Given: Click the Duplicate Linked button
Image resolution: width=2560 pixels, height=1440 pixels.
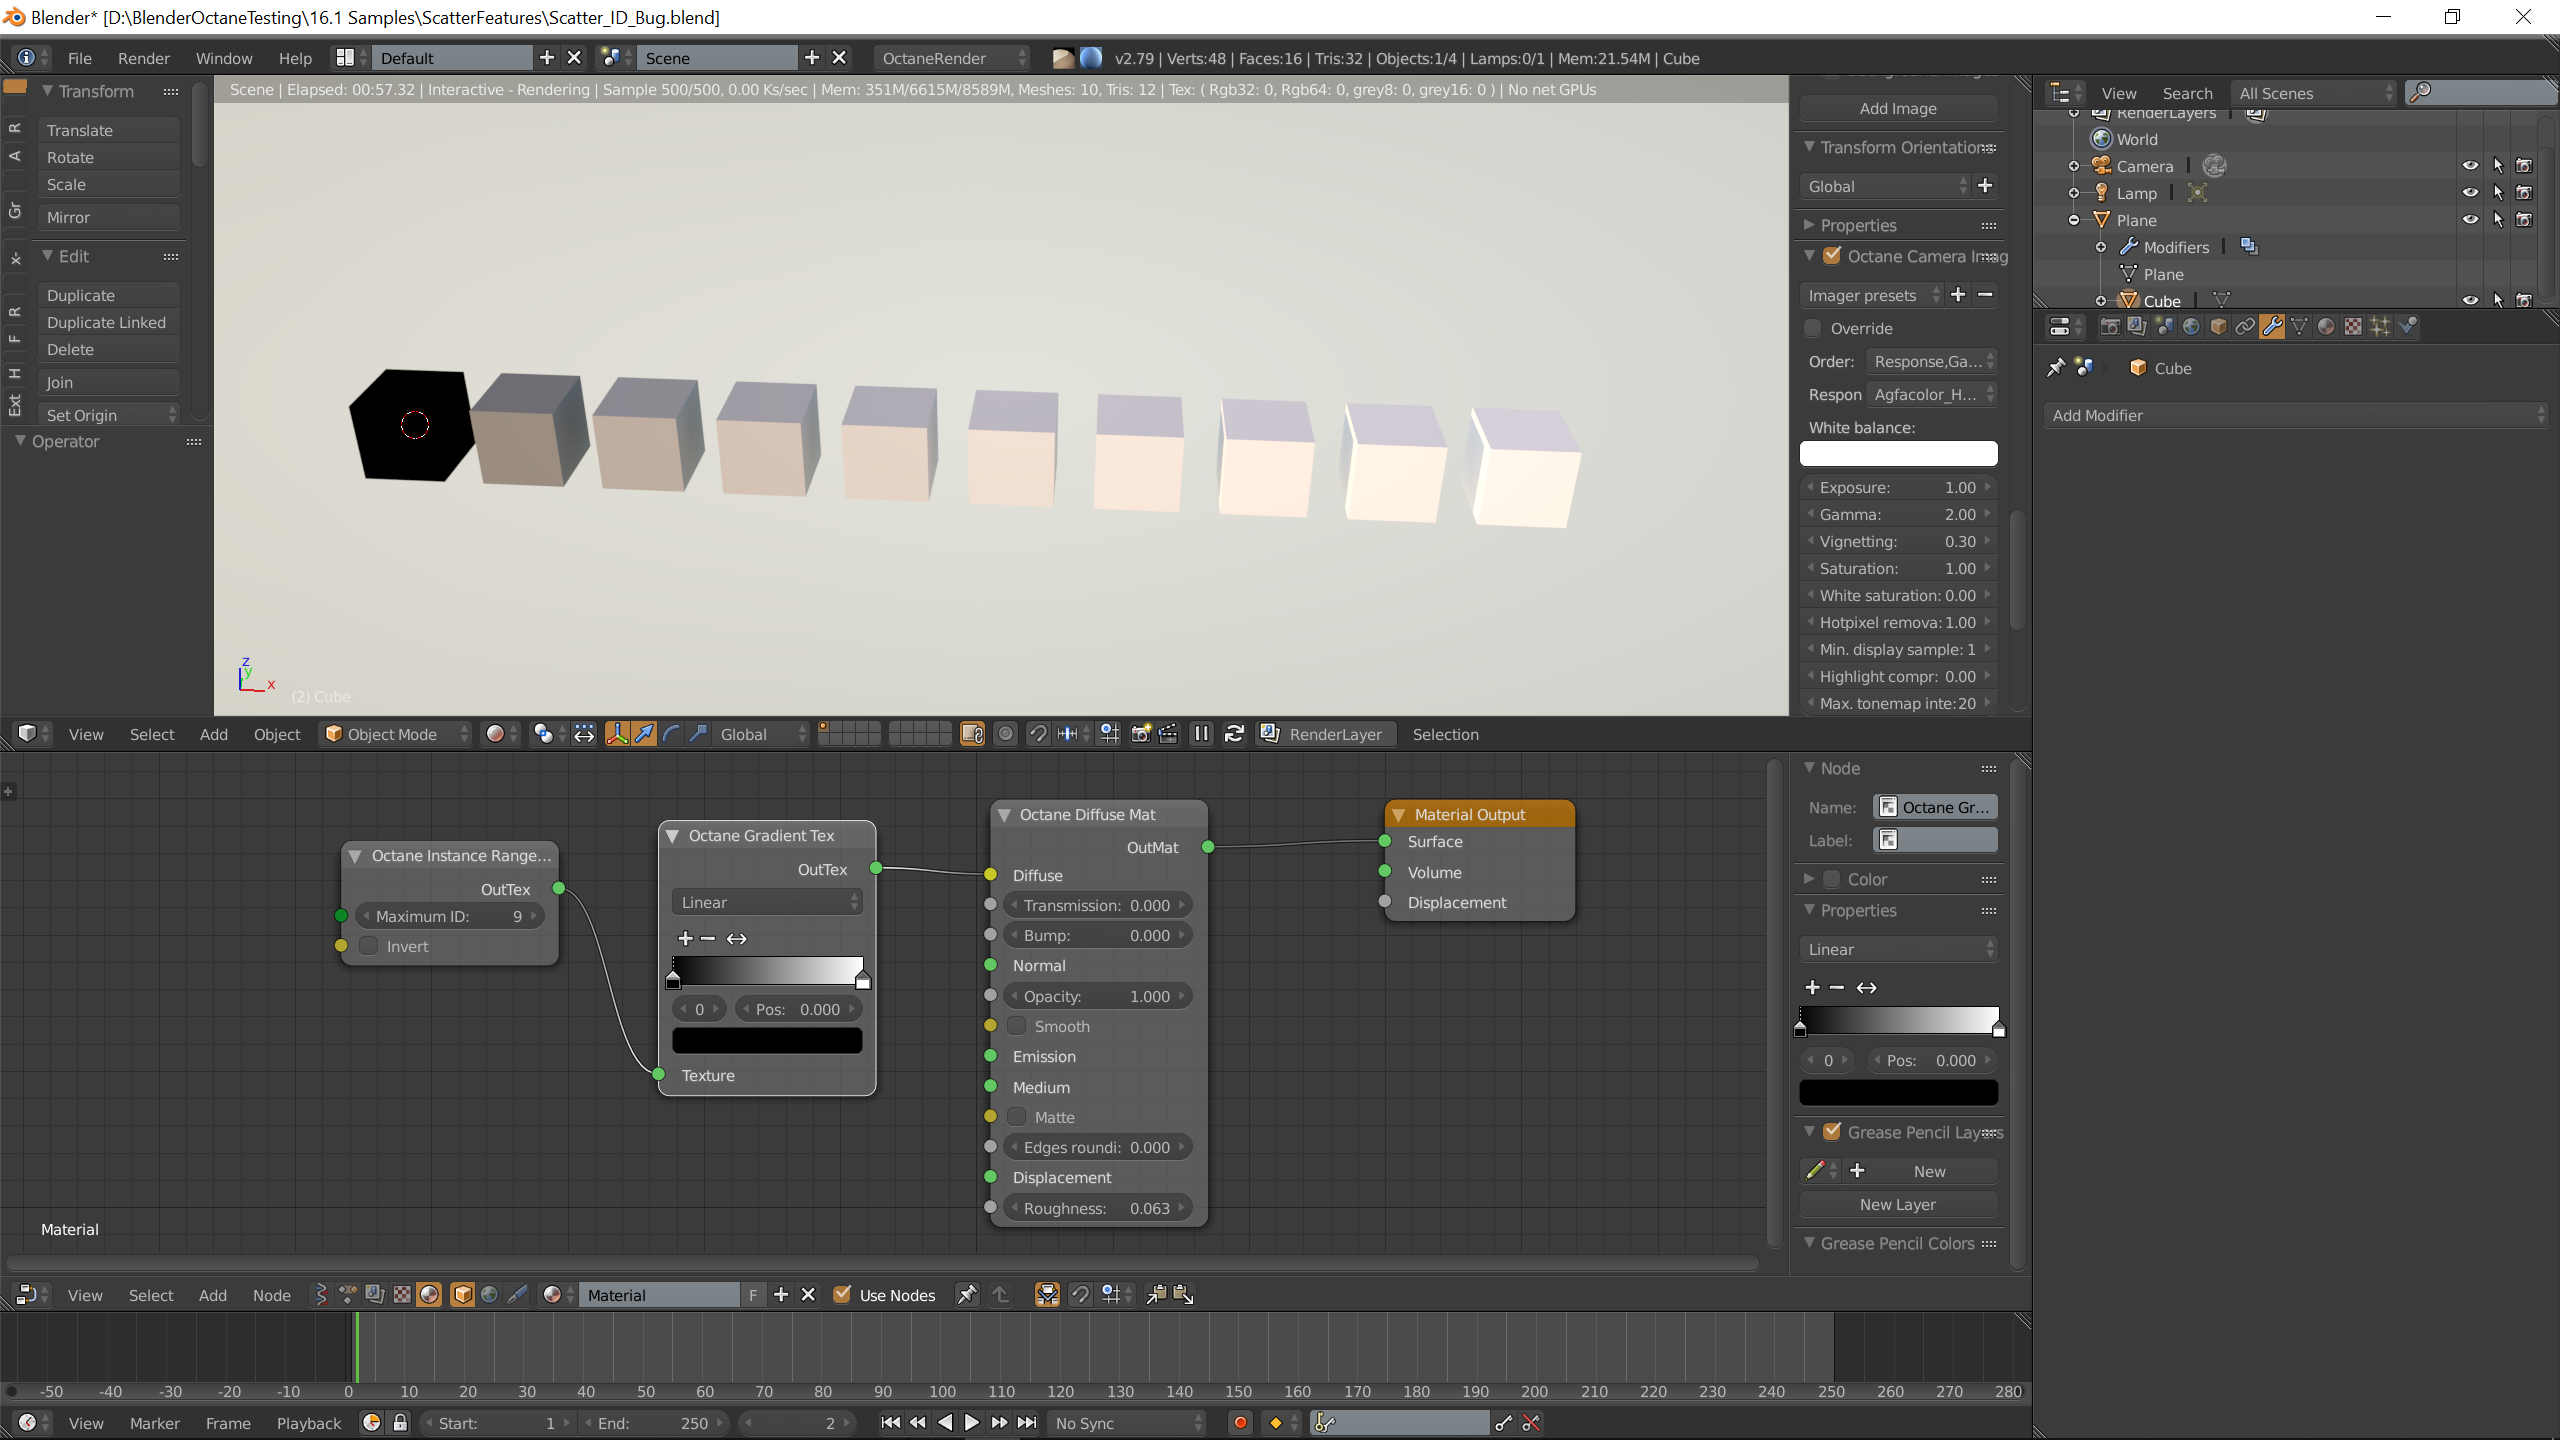Looking at the screenshot, I should pyautogui.click(x=106, y=322).
